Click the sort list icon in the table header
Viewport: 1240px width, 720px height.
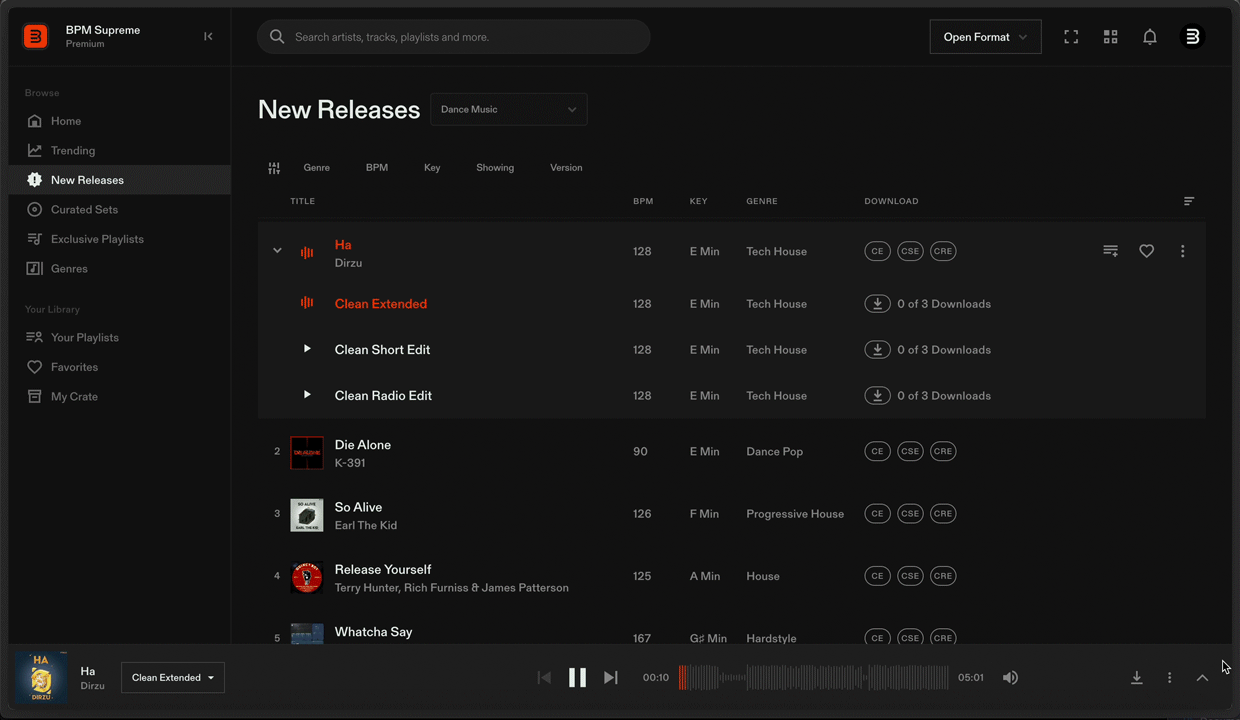tap(1189, 201)
